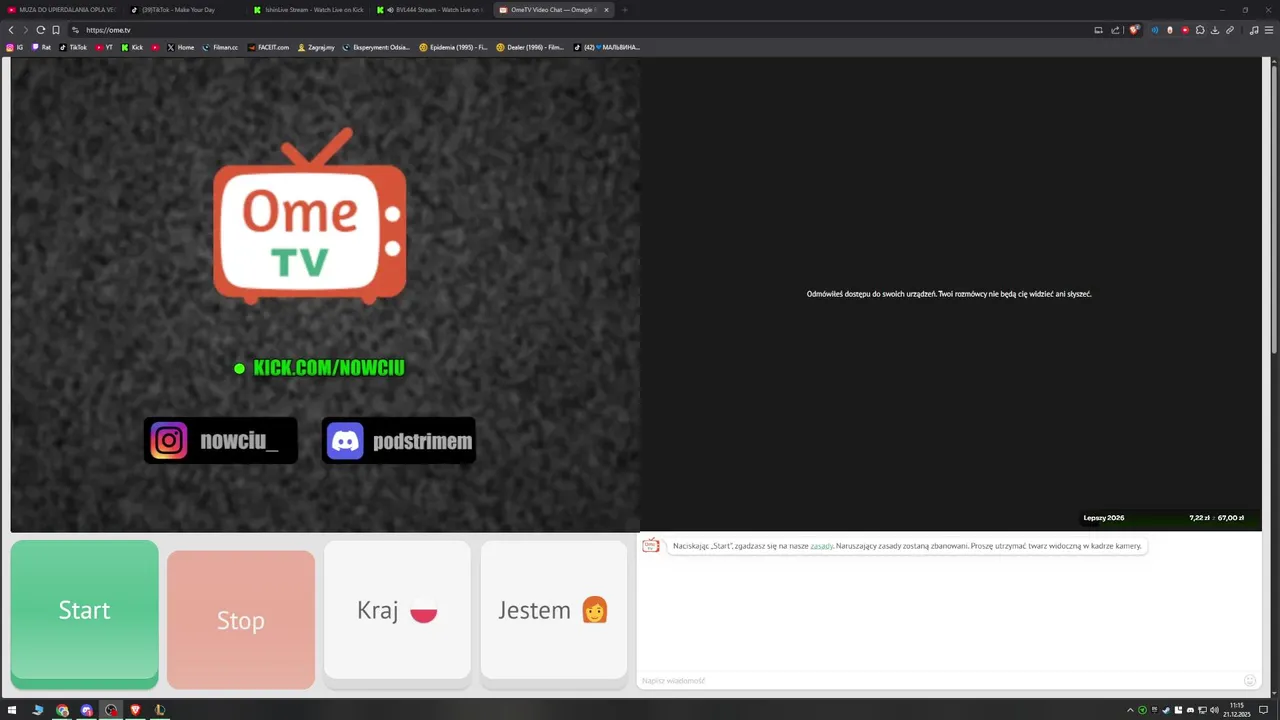Click the blue sound extension icon

pos(1155,30)
